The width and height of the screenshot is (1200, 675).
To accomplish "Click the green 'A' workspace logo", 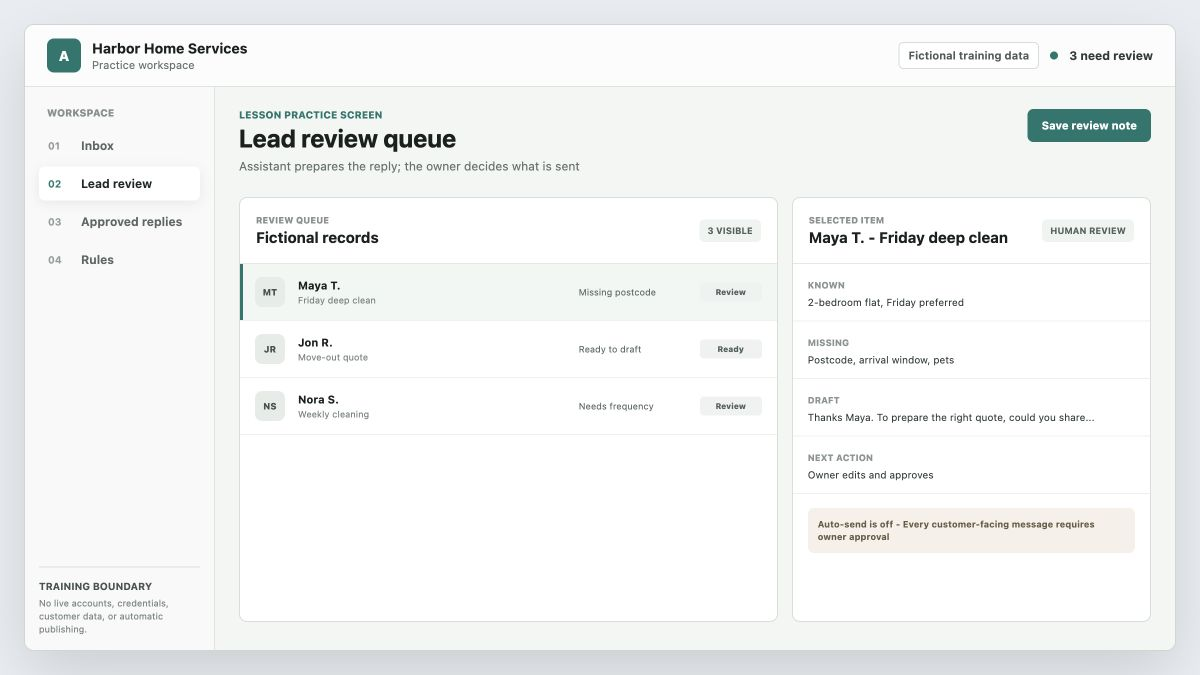I will tap(64, 56).
